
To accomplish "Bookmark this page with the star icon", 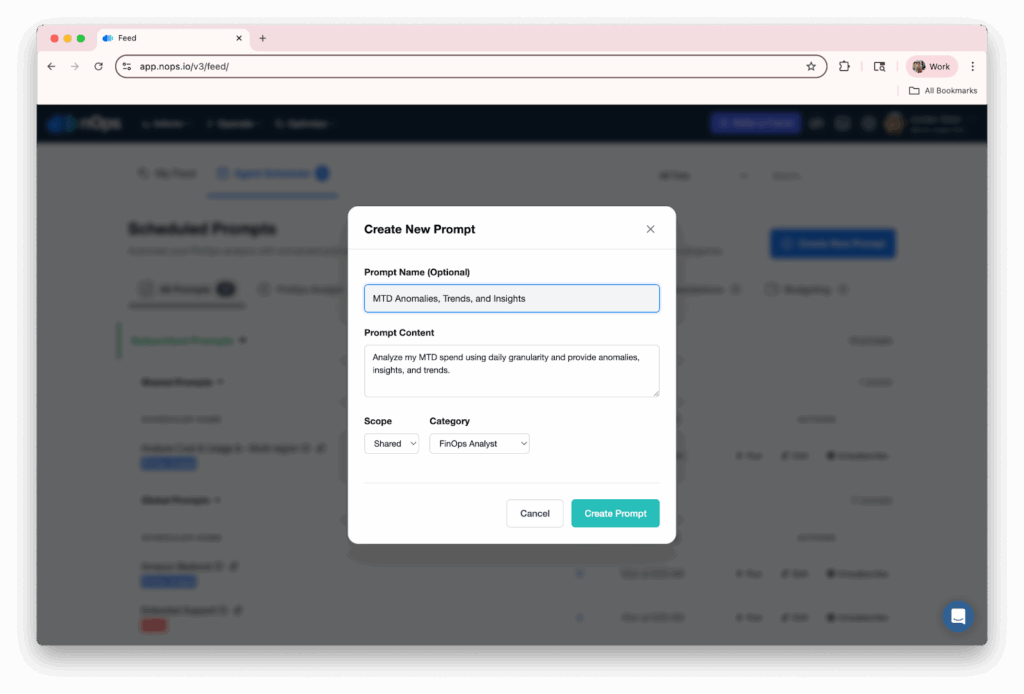I will 810,67.
